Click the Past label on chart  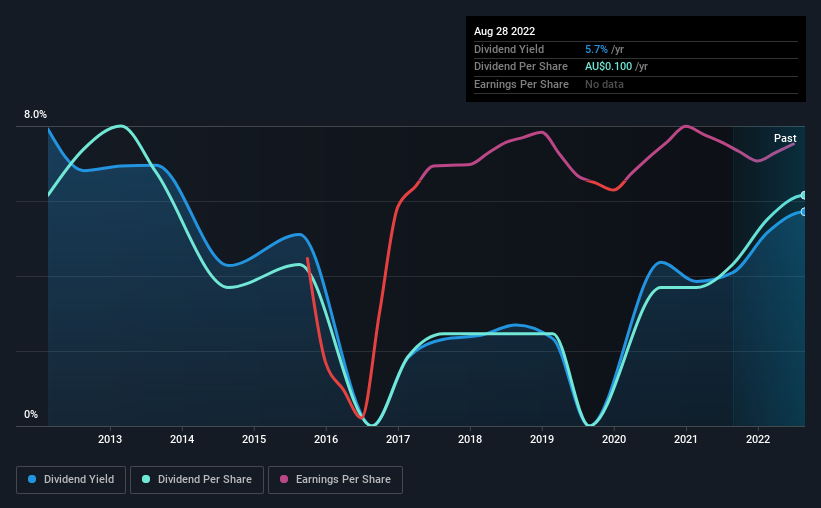[785, 138]
